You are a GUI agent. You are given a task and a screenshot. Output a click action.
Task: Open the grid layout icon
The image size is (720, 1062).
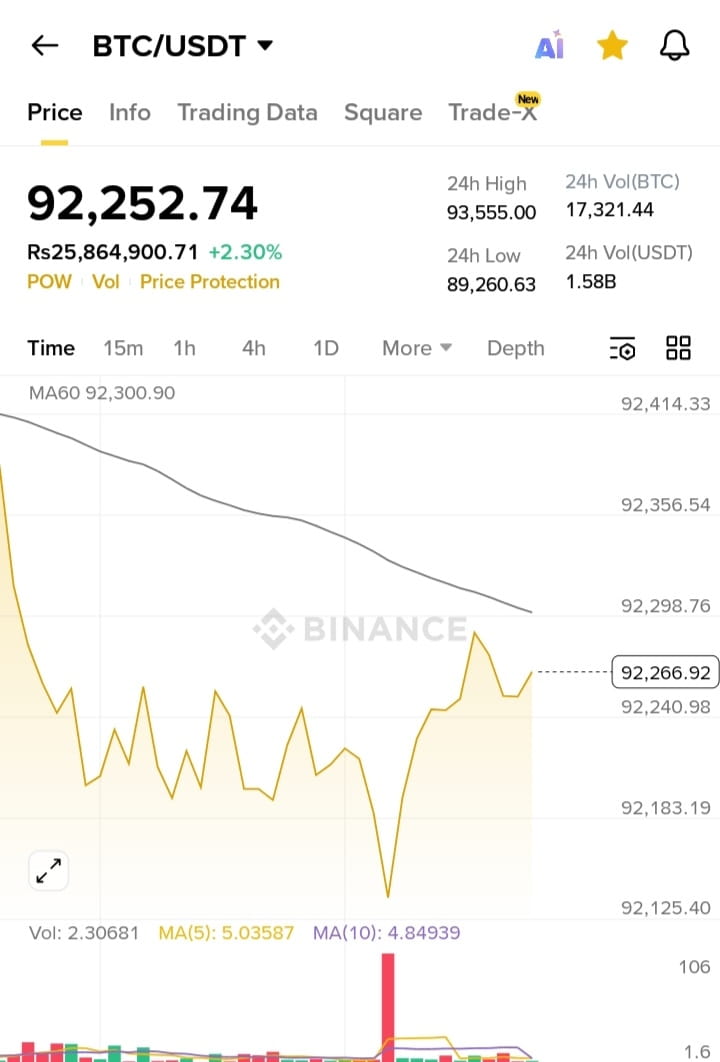(678, 348)
